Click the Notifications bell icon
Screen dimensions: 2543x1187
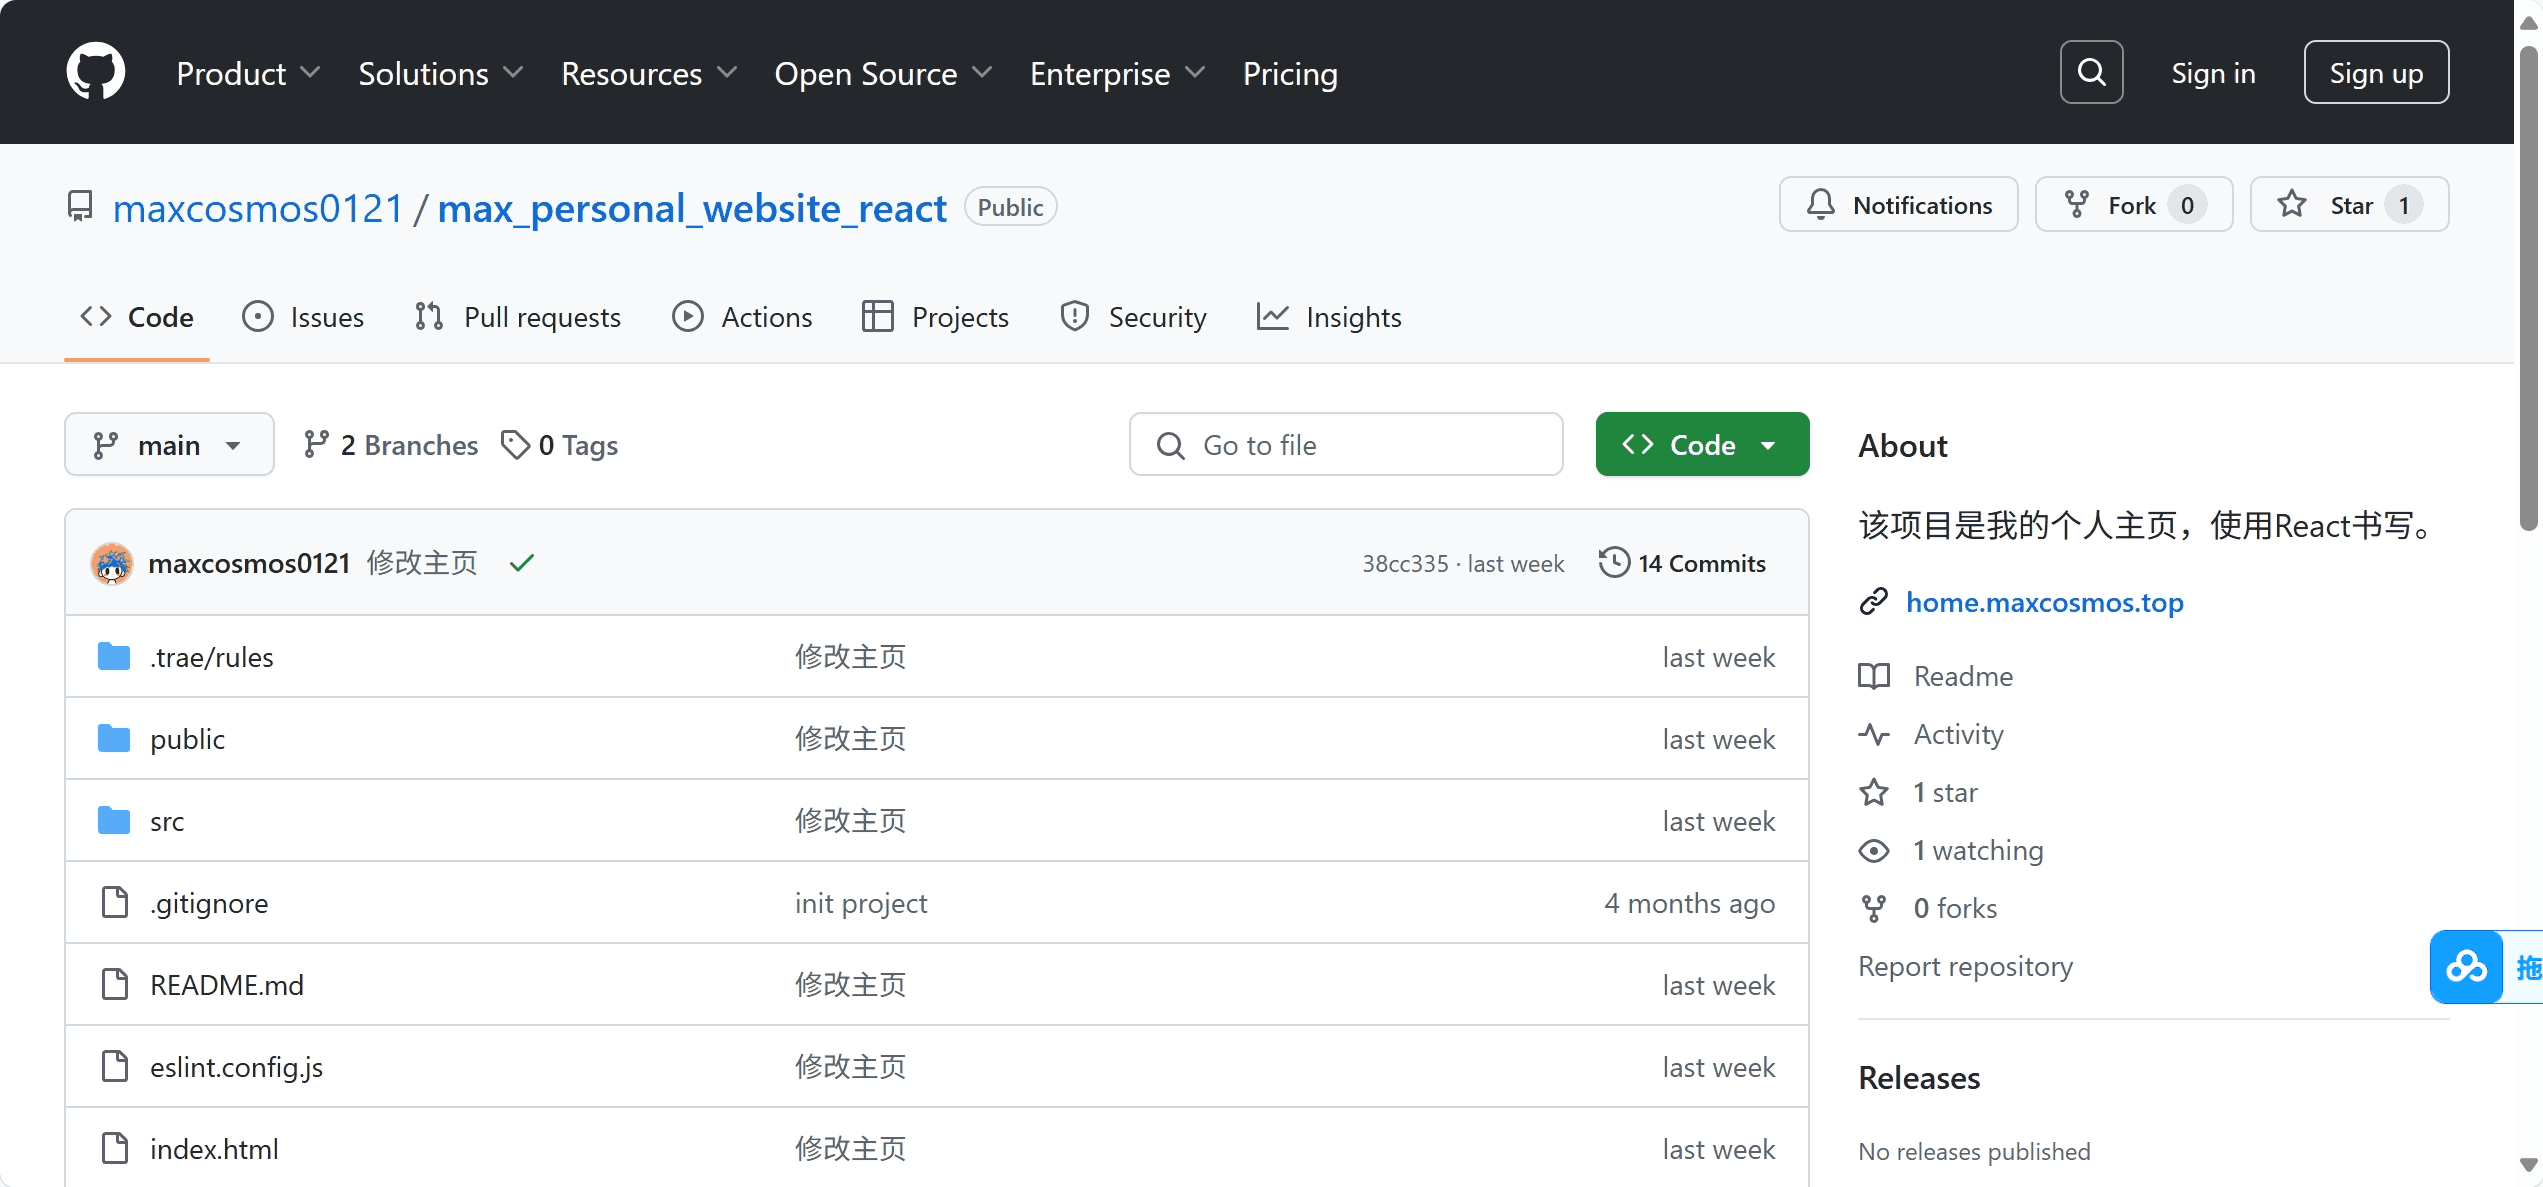[x=1821, y=205]
